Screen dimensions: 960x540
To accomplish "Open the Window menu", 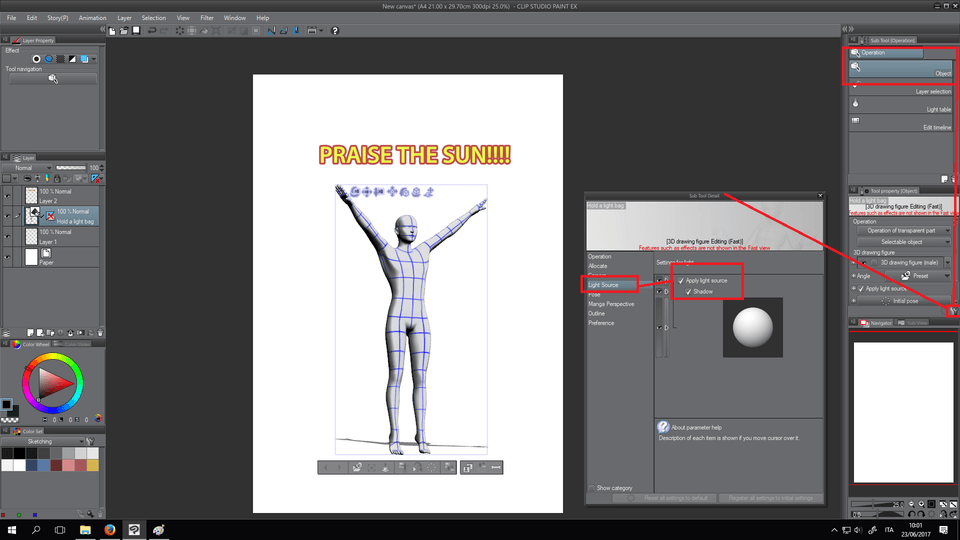I will click(x=234, y=18).
